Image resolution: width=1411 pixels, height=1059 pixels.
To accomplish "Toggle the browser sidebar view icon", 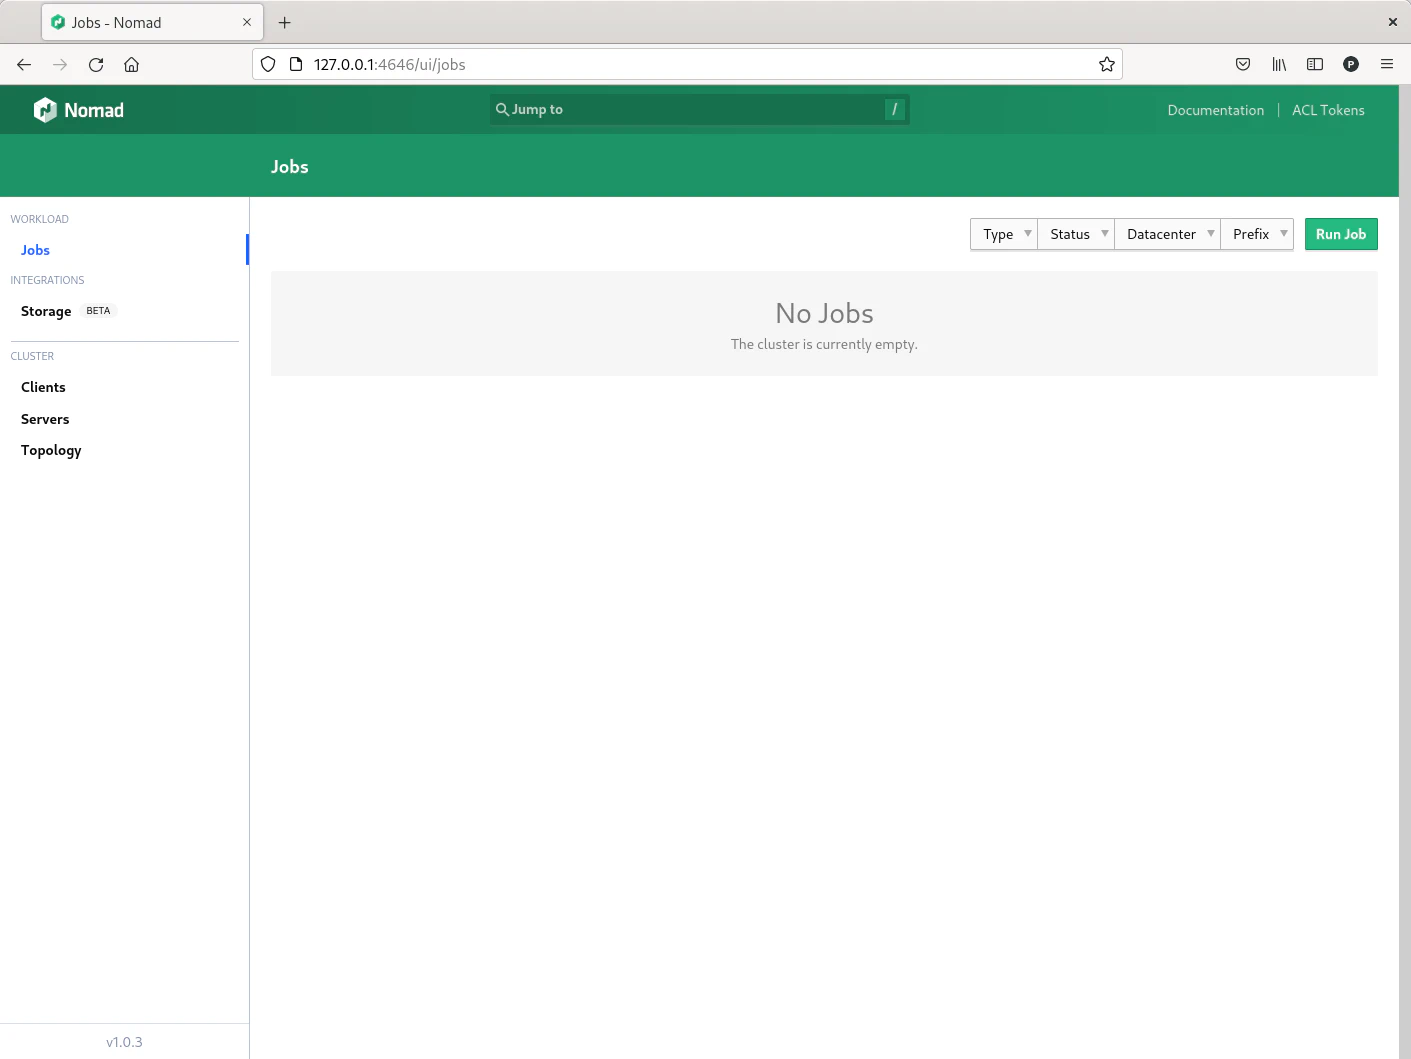I will [1315, 65].
